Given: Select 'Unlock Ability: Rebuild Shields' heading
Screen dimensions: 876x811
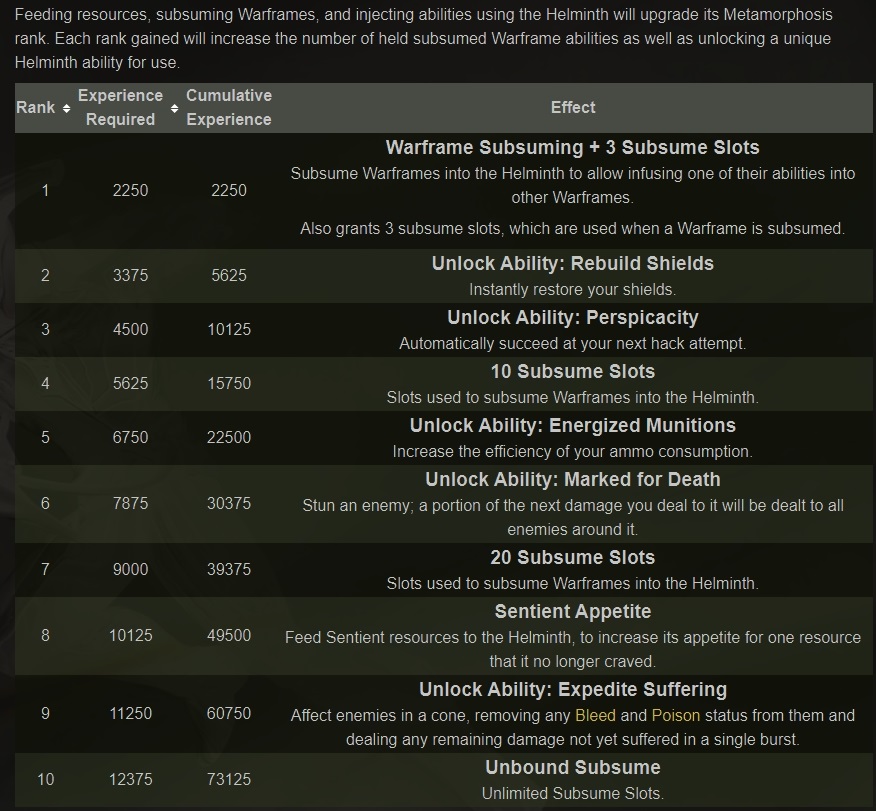Looking at the screenshot, I should pos(573,263).
